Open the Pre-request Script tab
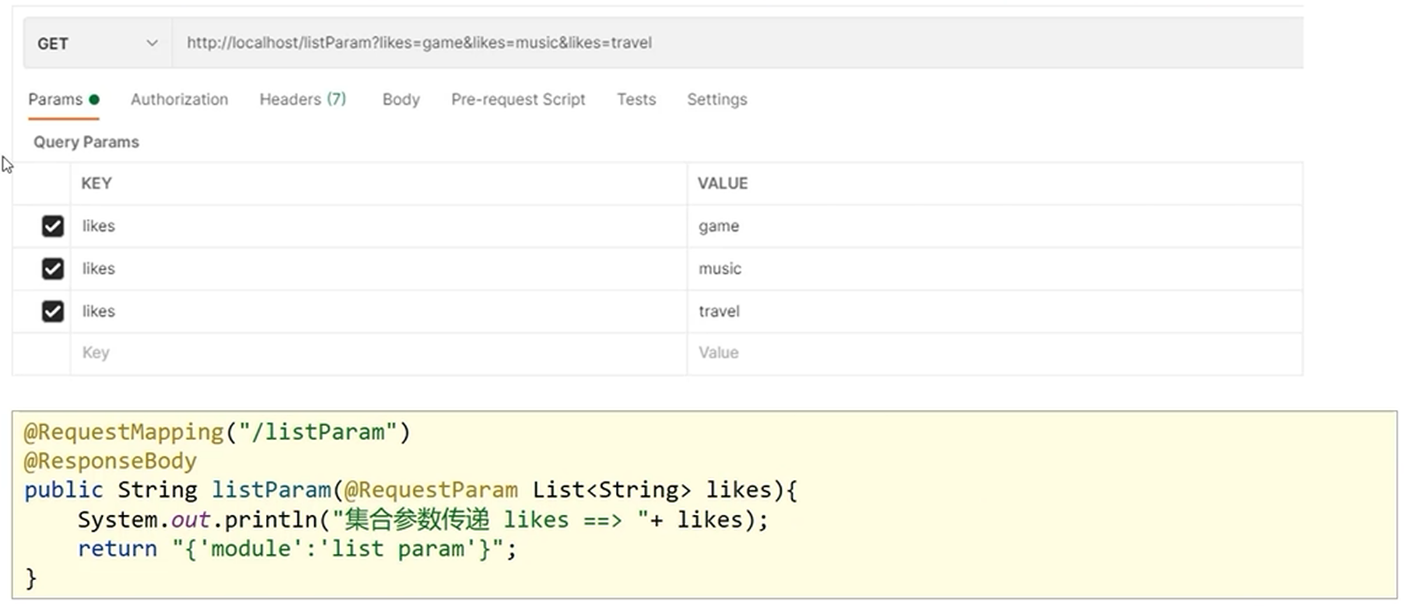 pyautogui.click(x=518, y=99)
